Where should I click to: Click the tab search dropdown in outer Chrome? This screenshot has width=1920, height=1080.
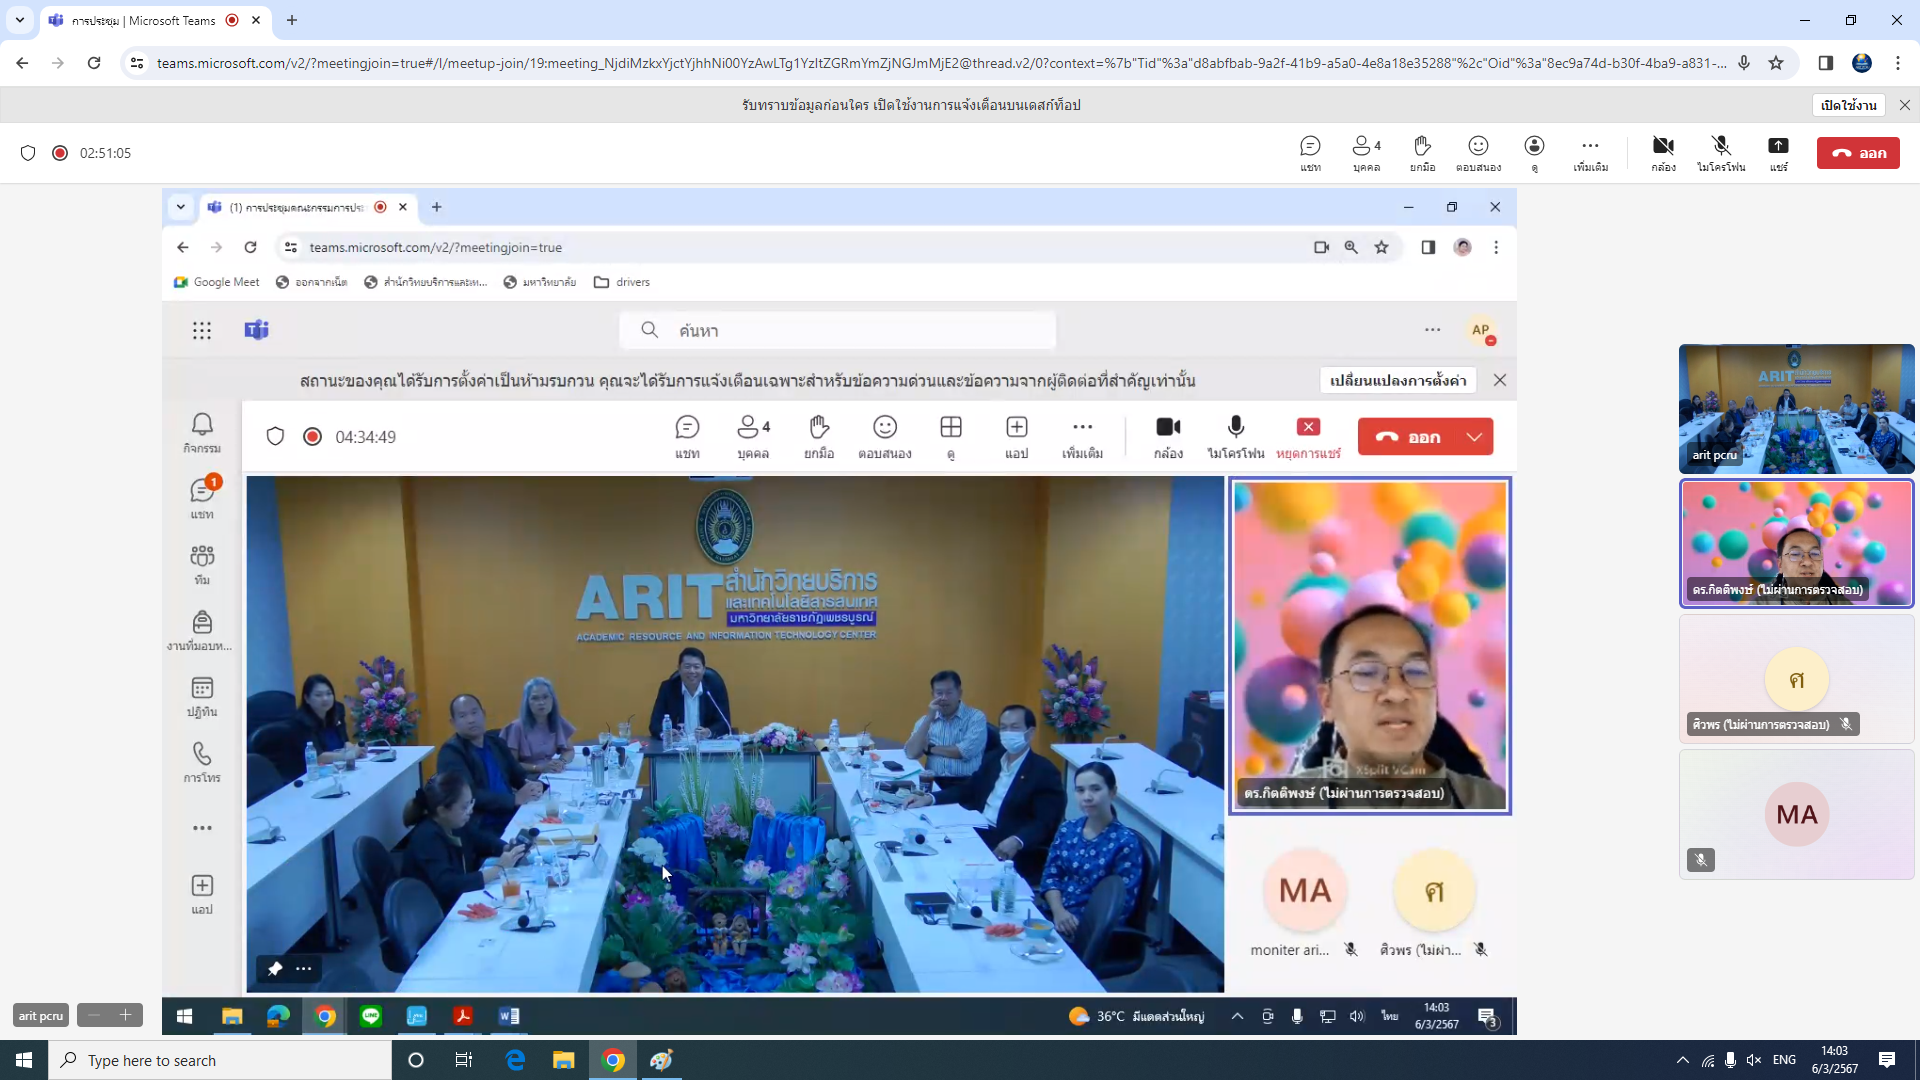click(x=20, y=20)
